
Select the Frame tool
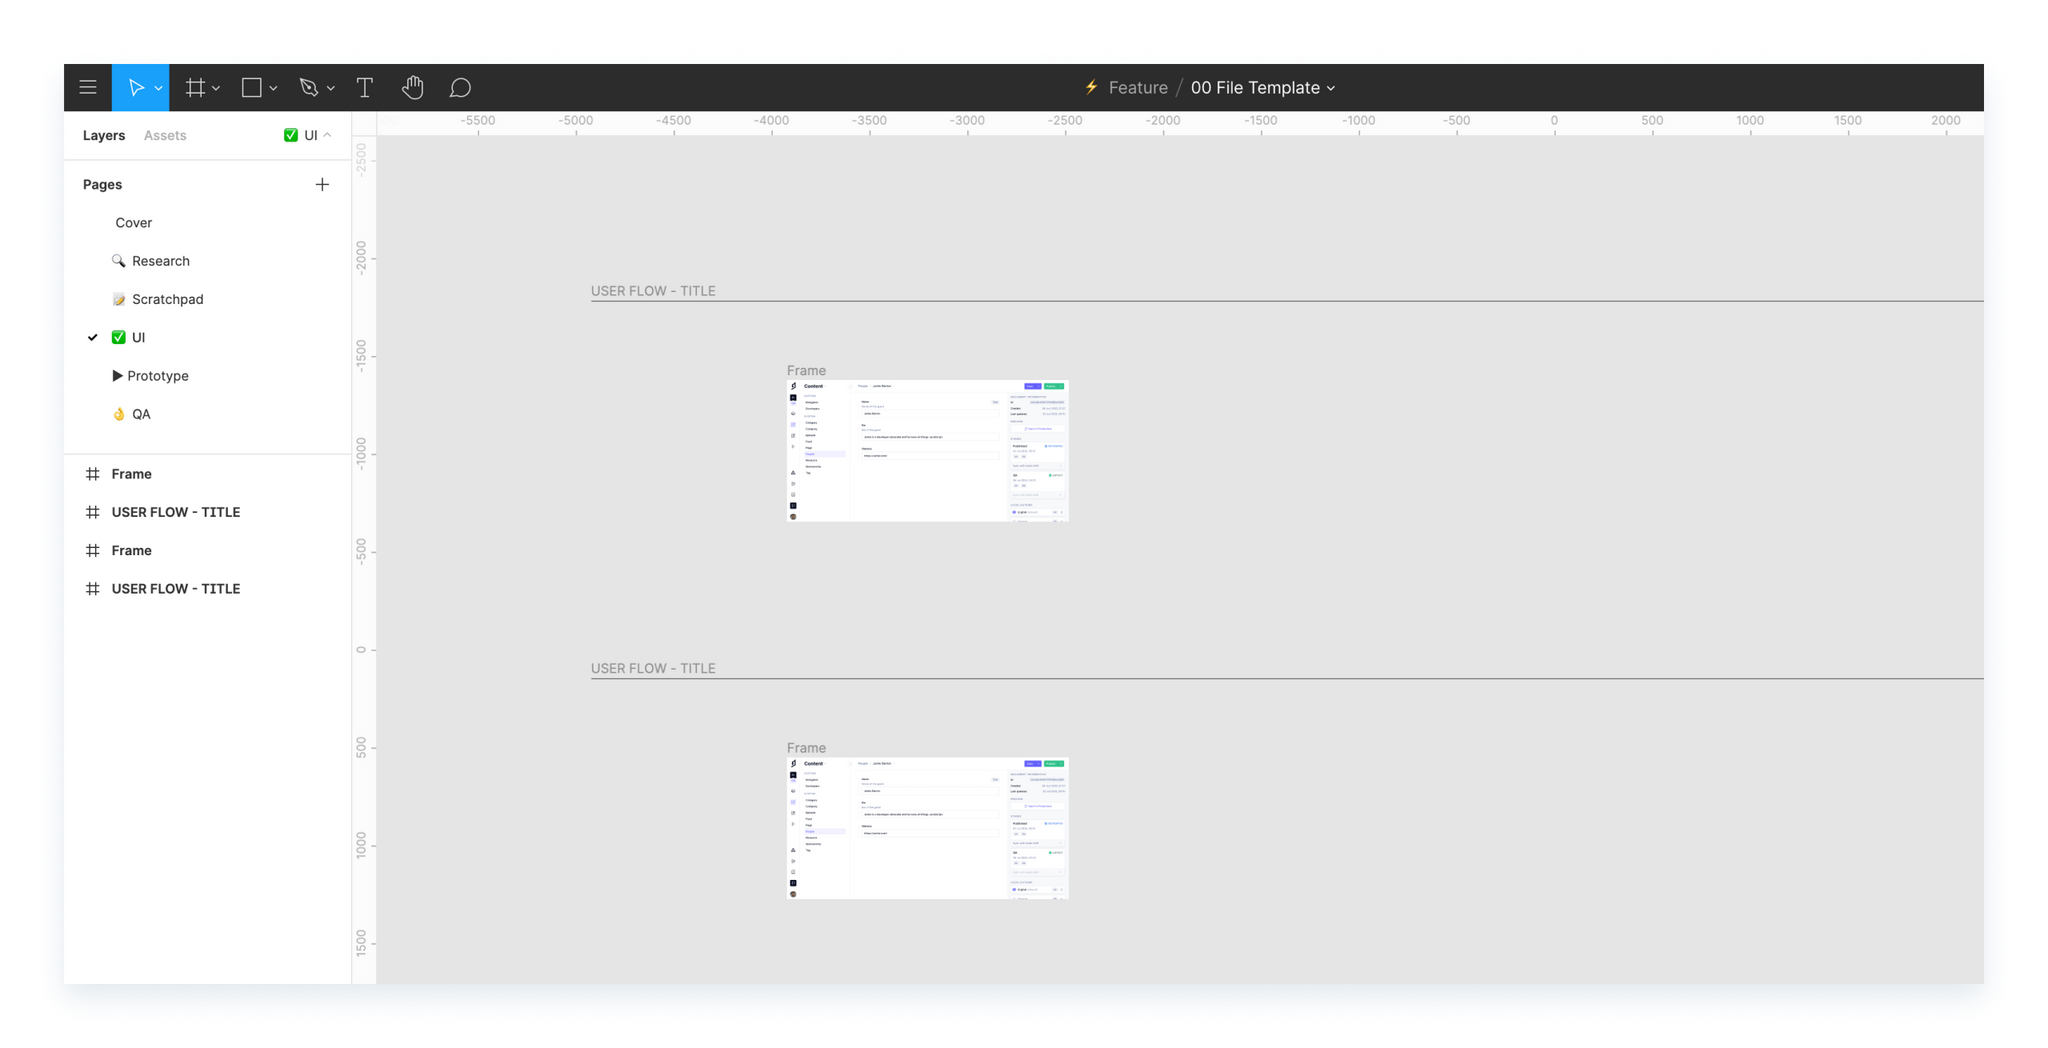pyautogui.click(x=195, y=88)
